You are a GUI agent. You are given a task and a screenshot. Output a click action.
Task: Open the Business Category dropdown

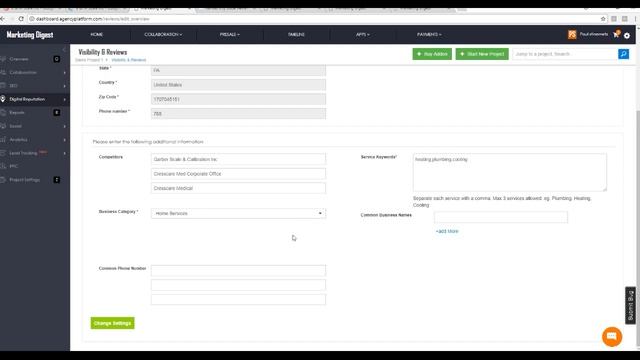[x=238, y=213]
